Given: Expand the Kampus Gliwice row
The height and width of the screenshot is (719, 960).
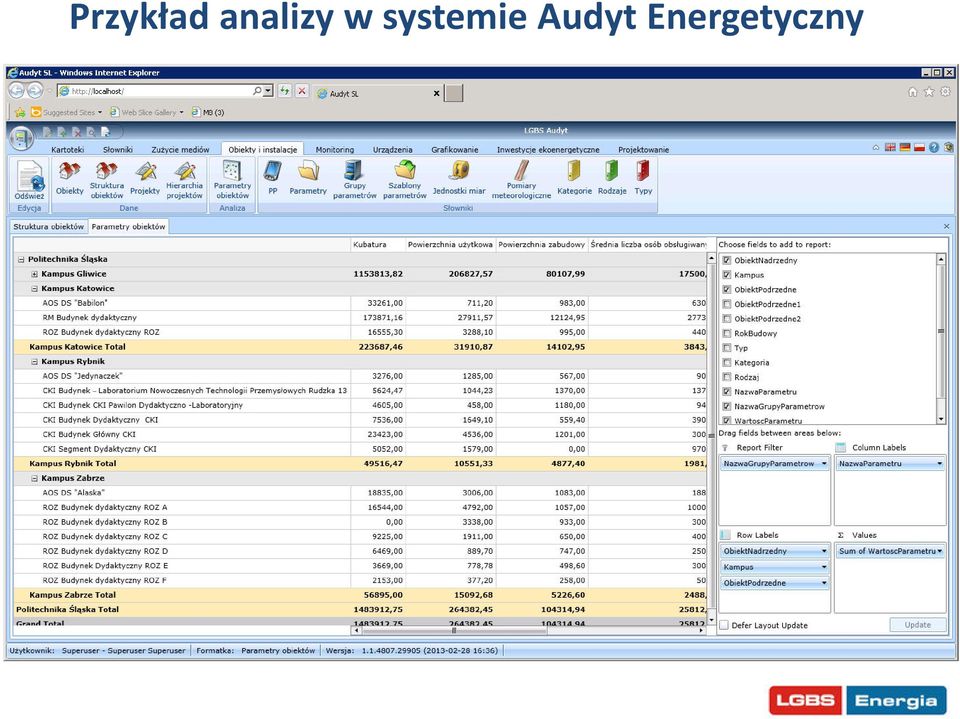Looking at the screenshot, I should (x=35, y=274).
